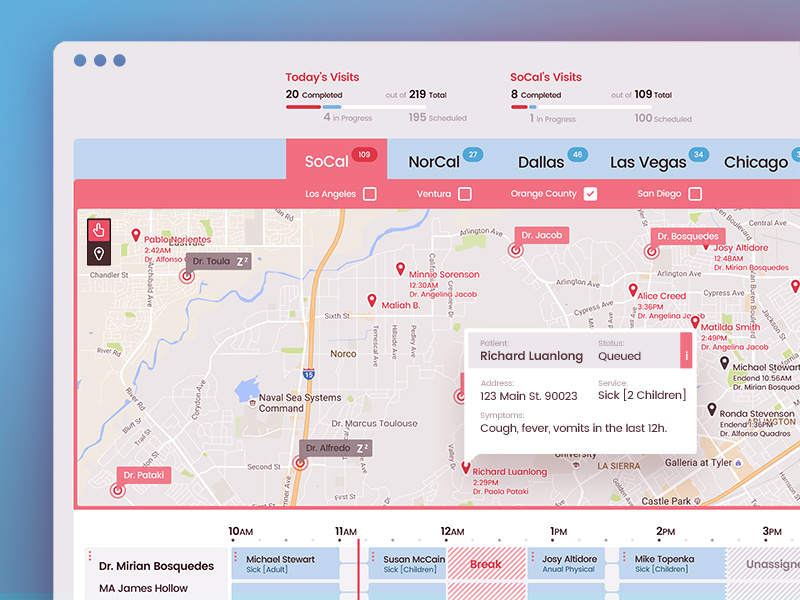Click the Las Vegas tab 34 badge
The height and width of the screenshot is (600, 800).
tap(698, 155)
